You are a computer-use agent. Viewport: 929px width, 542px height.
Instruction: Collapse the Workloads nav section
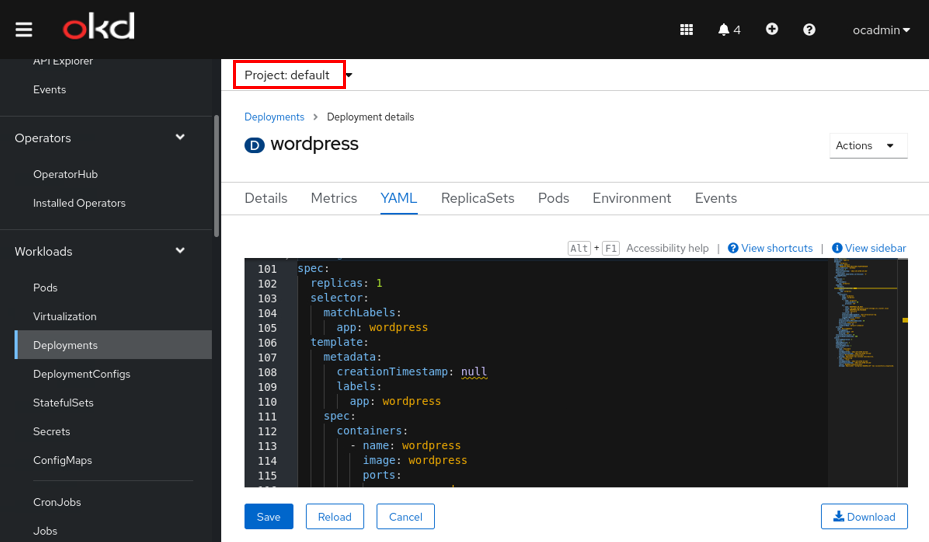pyautogui.click(x=101, y=251)
